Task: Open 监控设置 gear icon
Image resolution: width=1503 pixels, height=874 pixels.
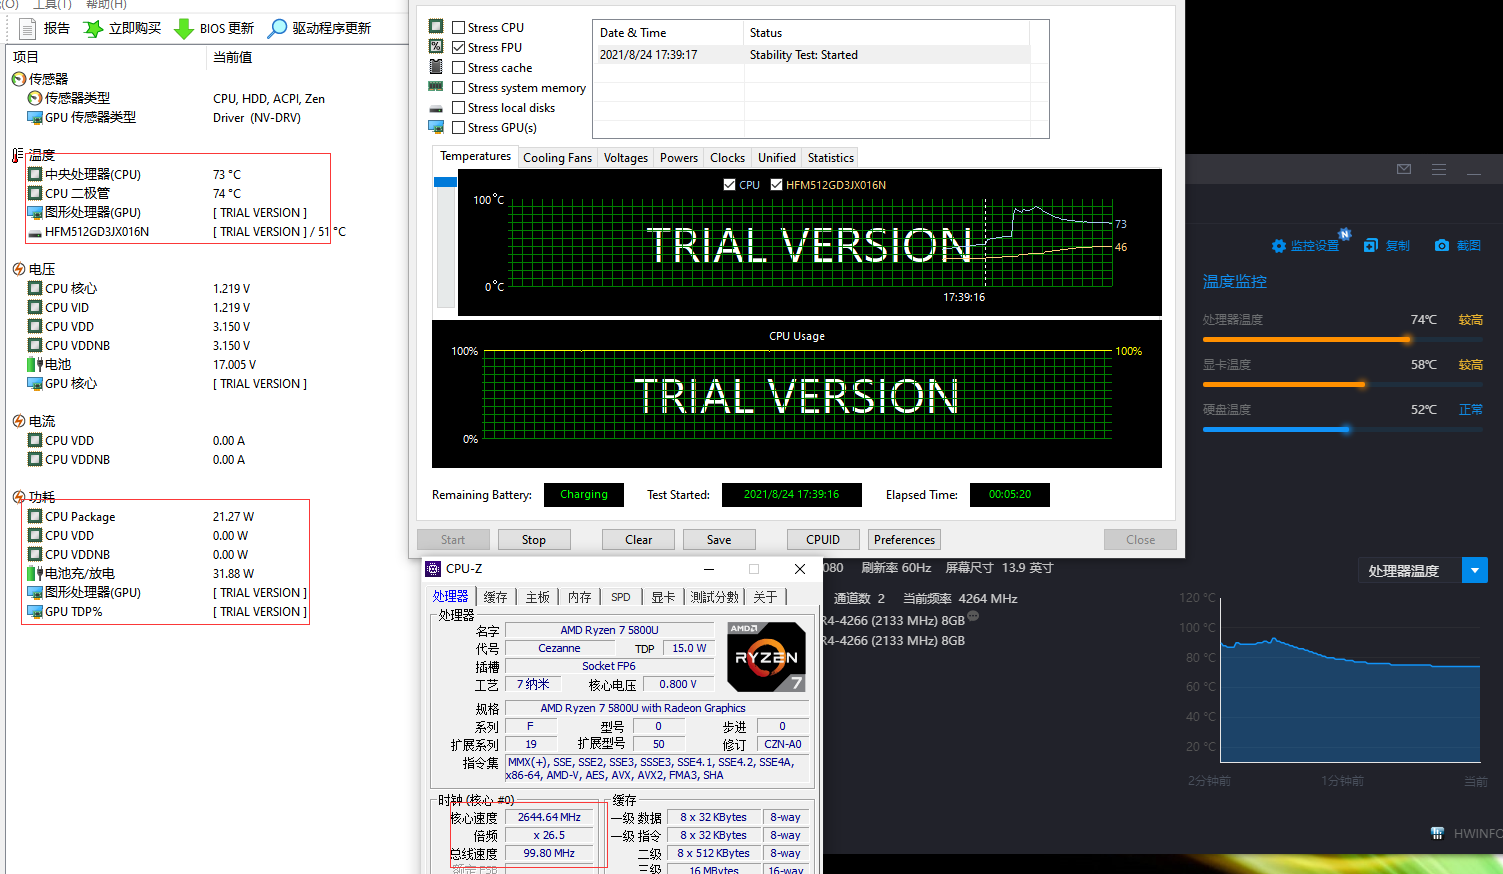Action: pyautogui.click(x=1279, y=246)
